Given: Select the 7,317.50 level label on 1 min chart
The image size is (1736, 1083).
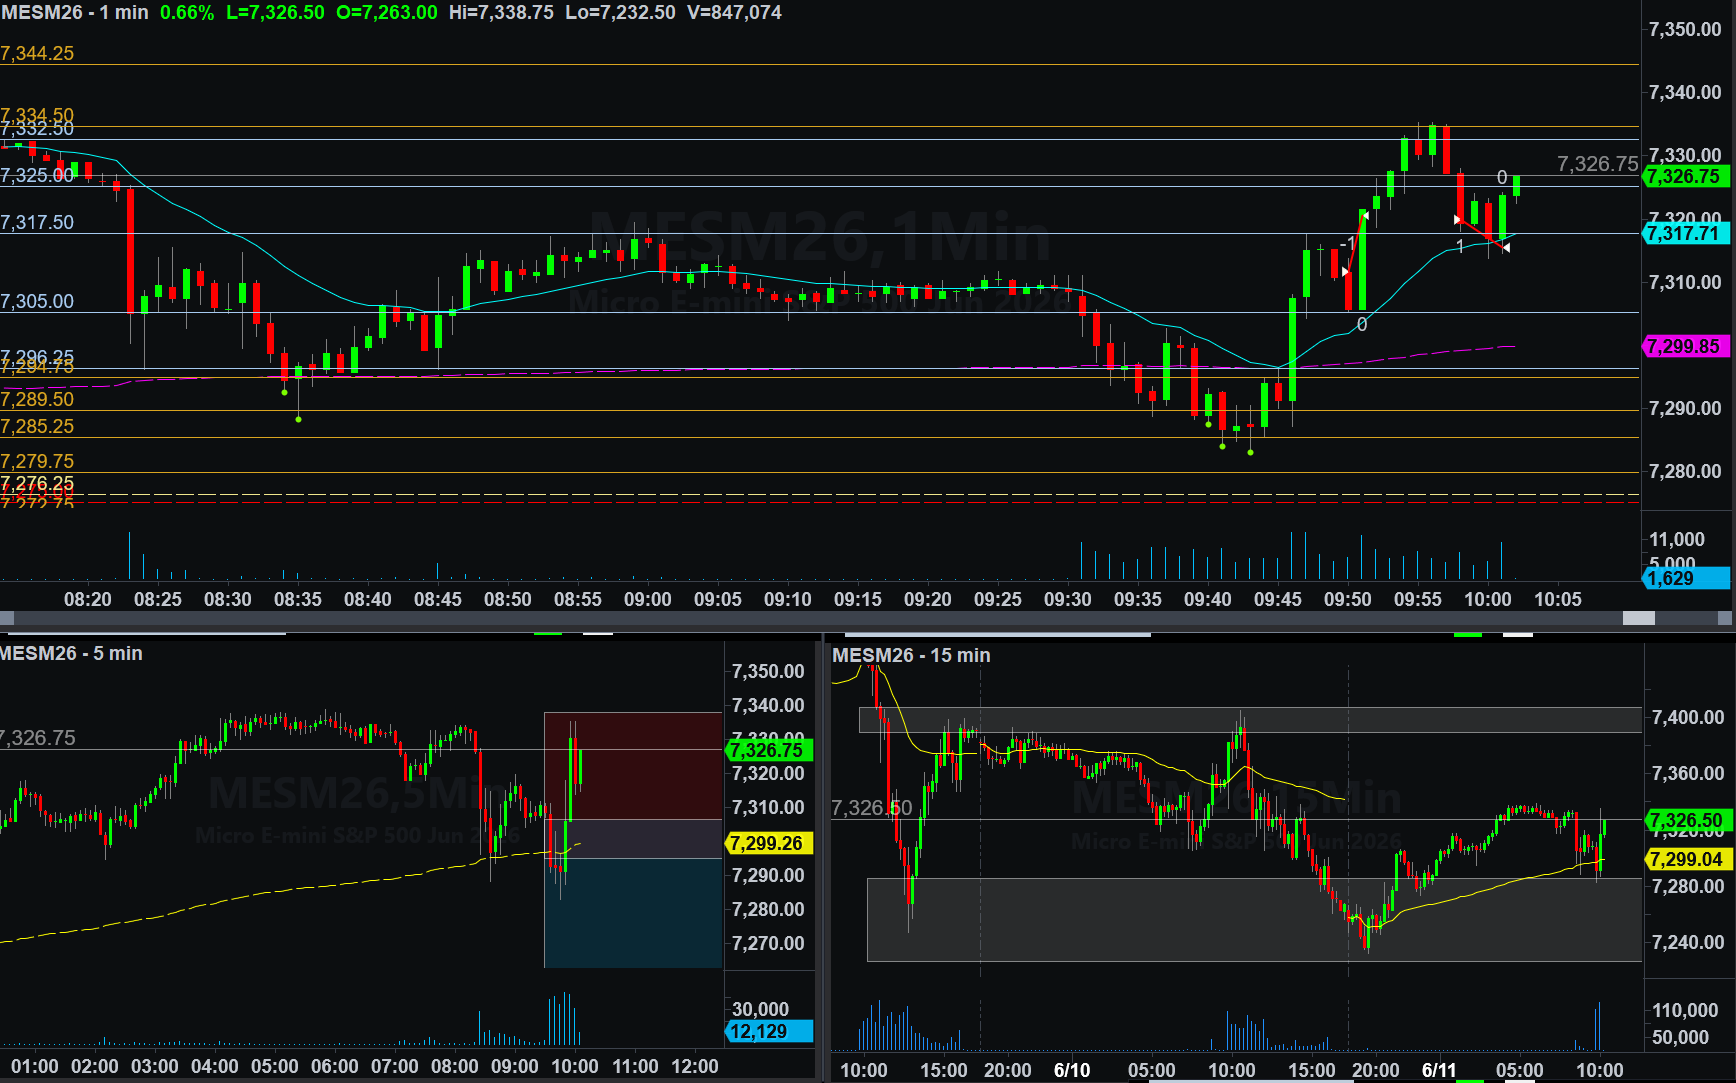Looking at the screenshot, I should coord(37,223).
